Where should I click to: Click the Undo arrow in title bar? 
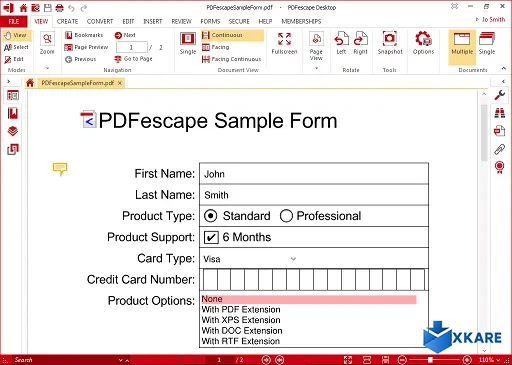71,7
